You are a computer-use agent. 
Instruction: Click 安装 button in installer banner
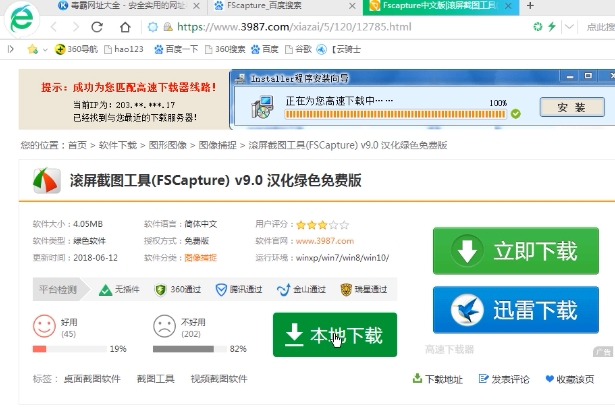tap(572, 107)
